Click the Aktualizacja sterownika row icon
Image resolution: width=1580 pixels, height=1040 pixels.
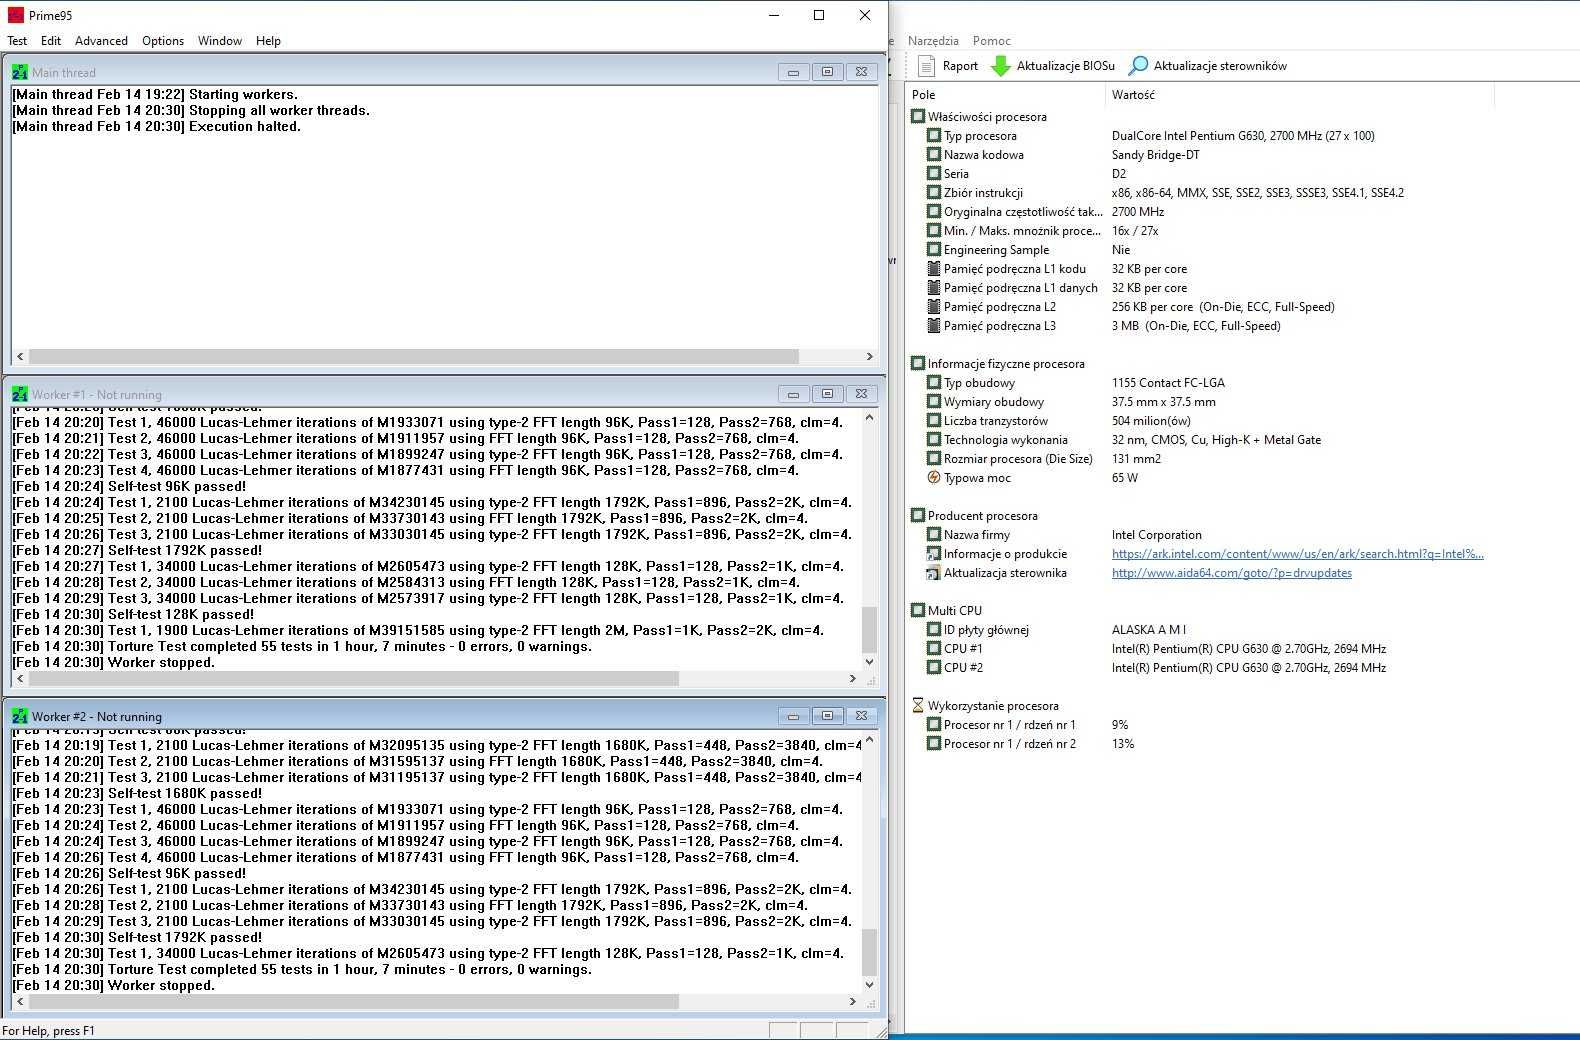coord(933,572)
